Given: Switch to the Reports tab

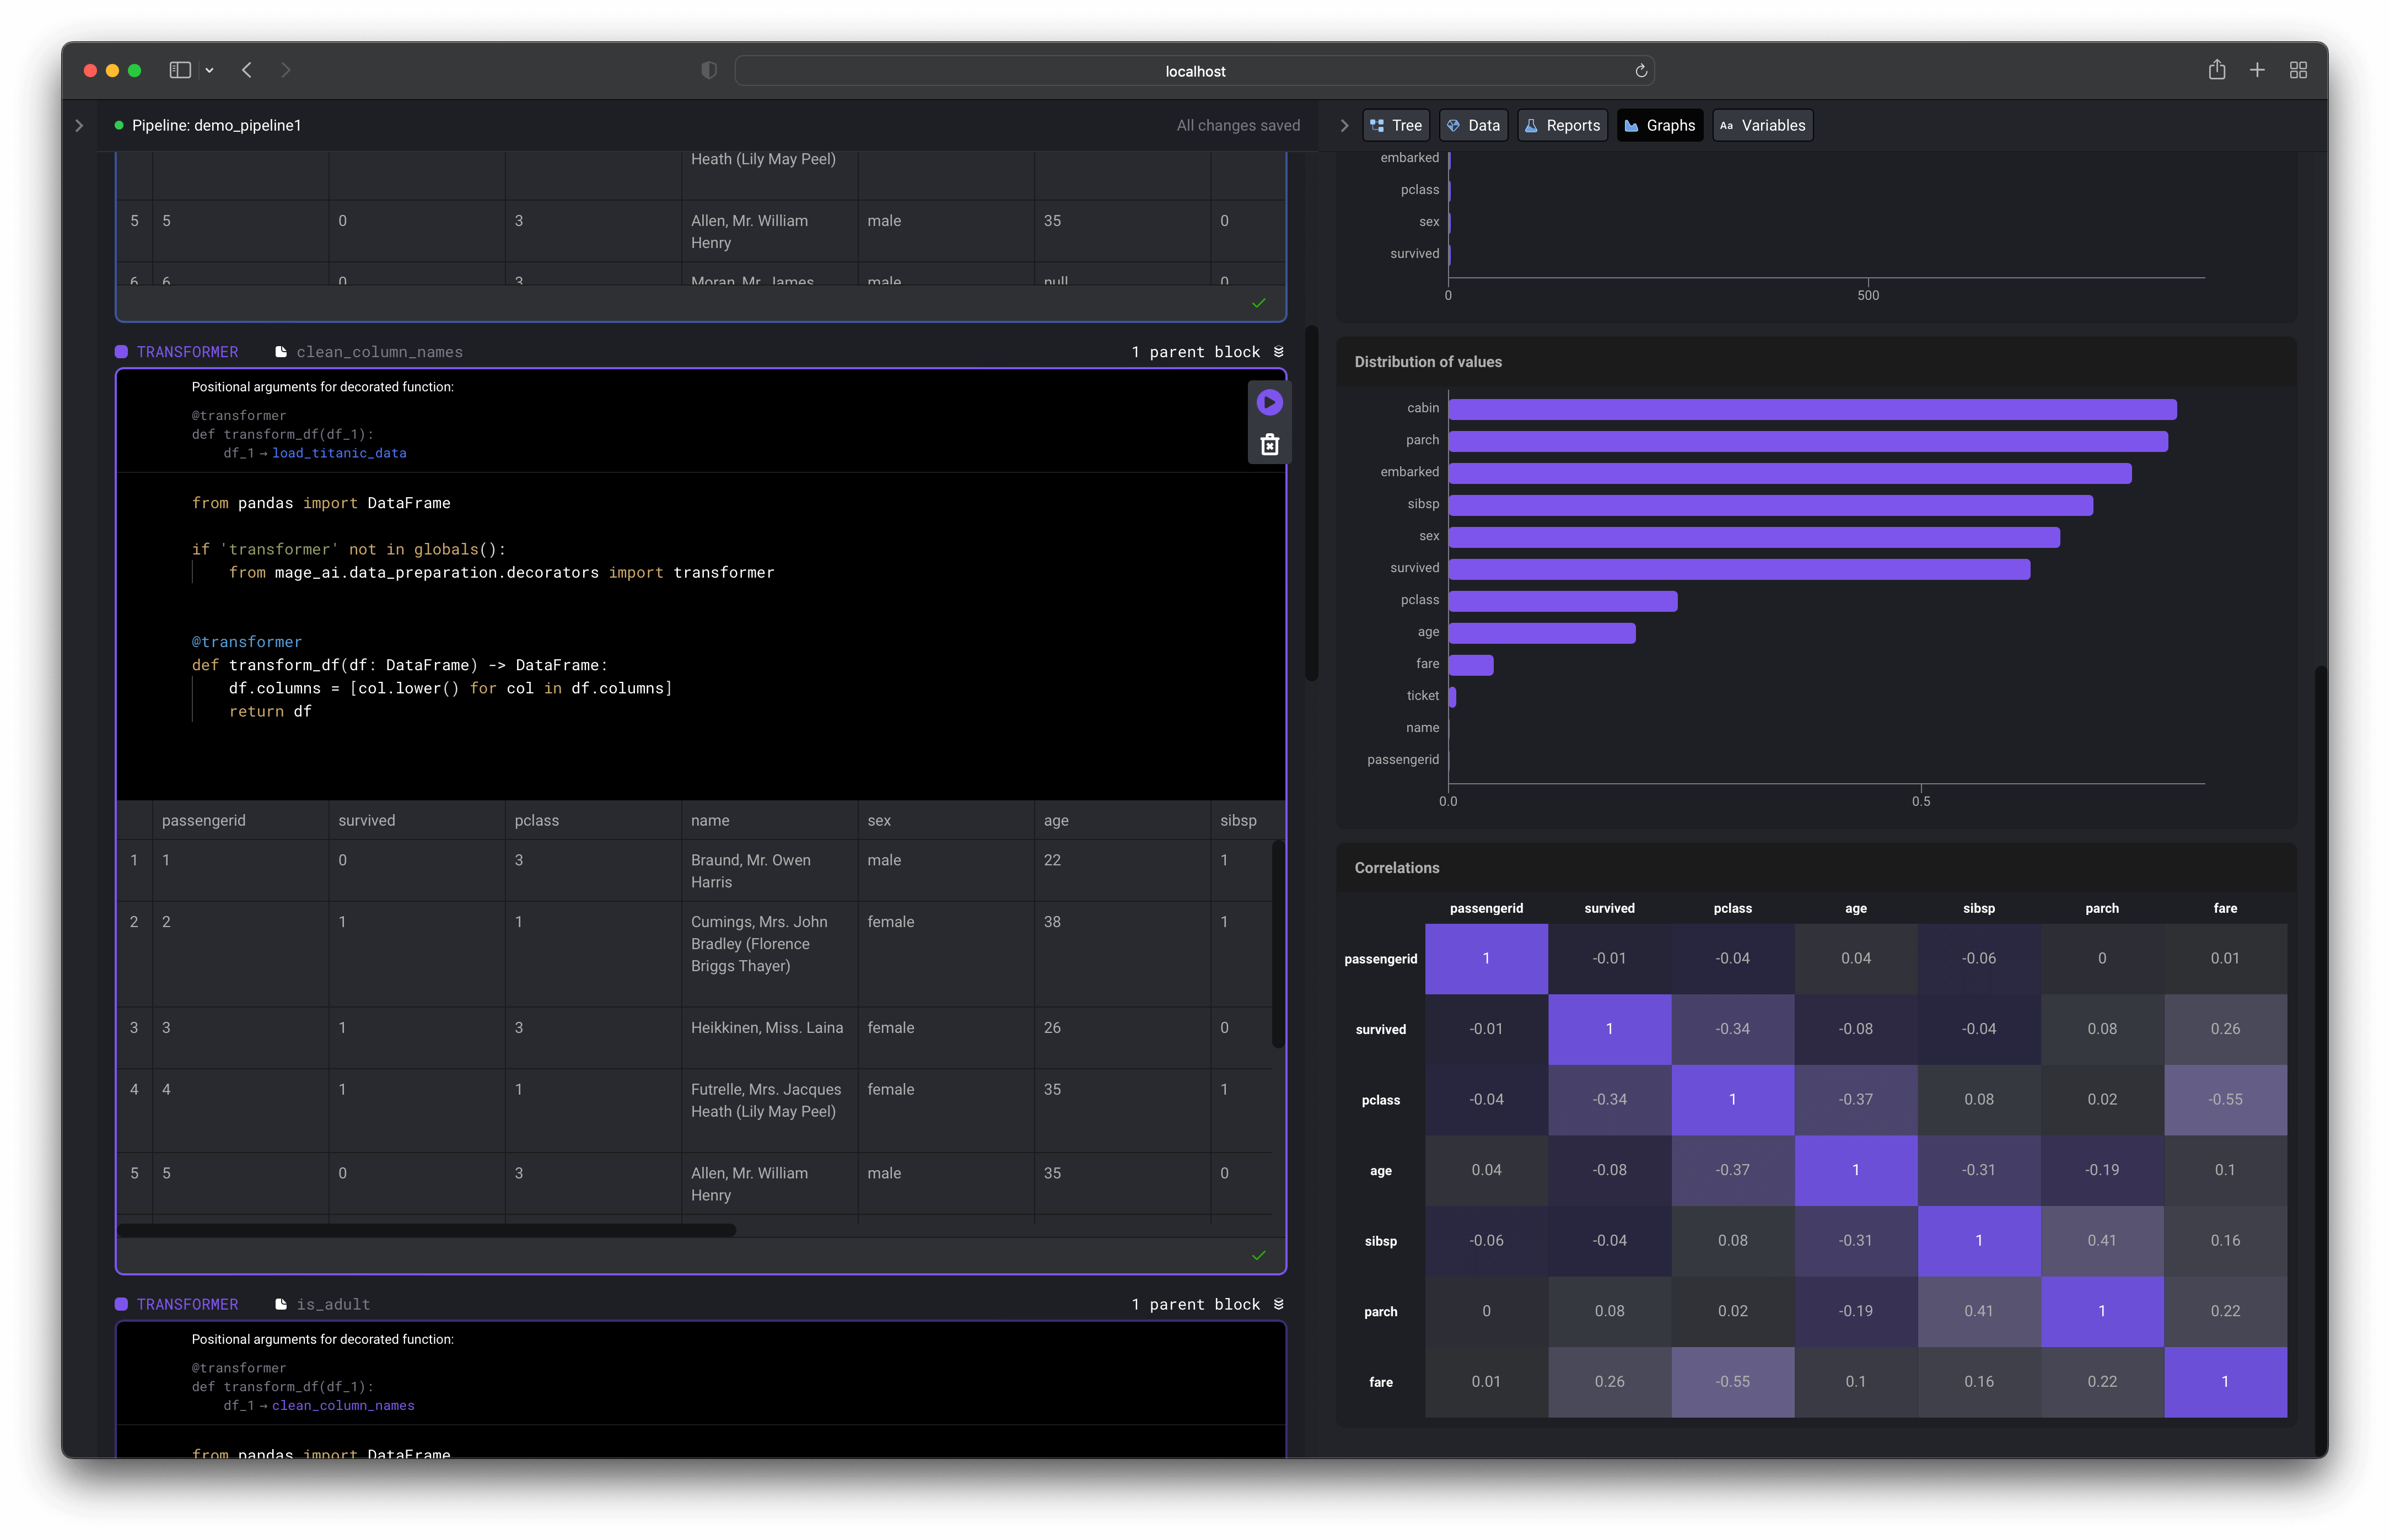Looking at the screenshot, I should [x=1562, y=126].
